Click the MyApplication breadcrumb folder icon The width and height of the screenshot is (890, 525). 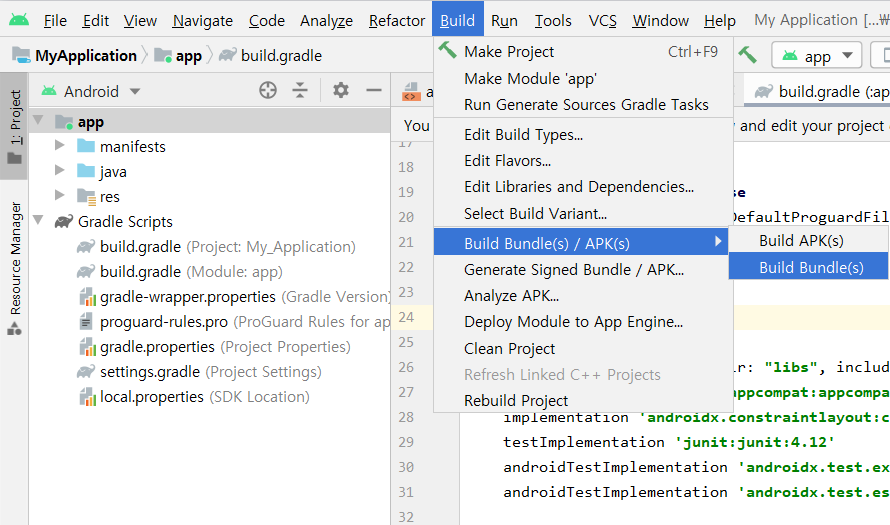[22, 55]
